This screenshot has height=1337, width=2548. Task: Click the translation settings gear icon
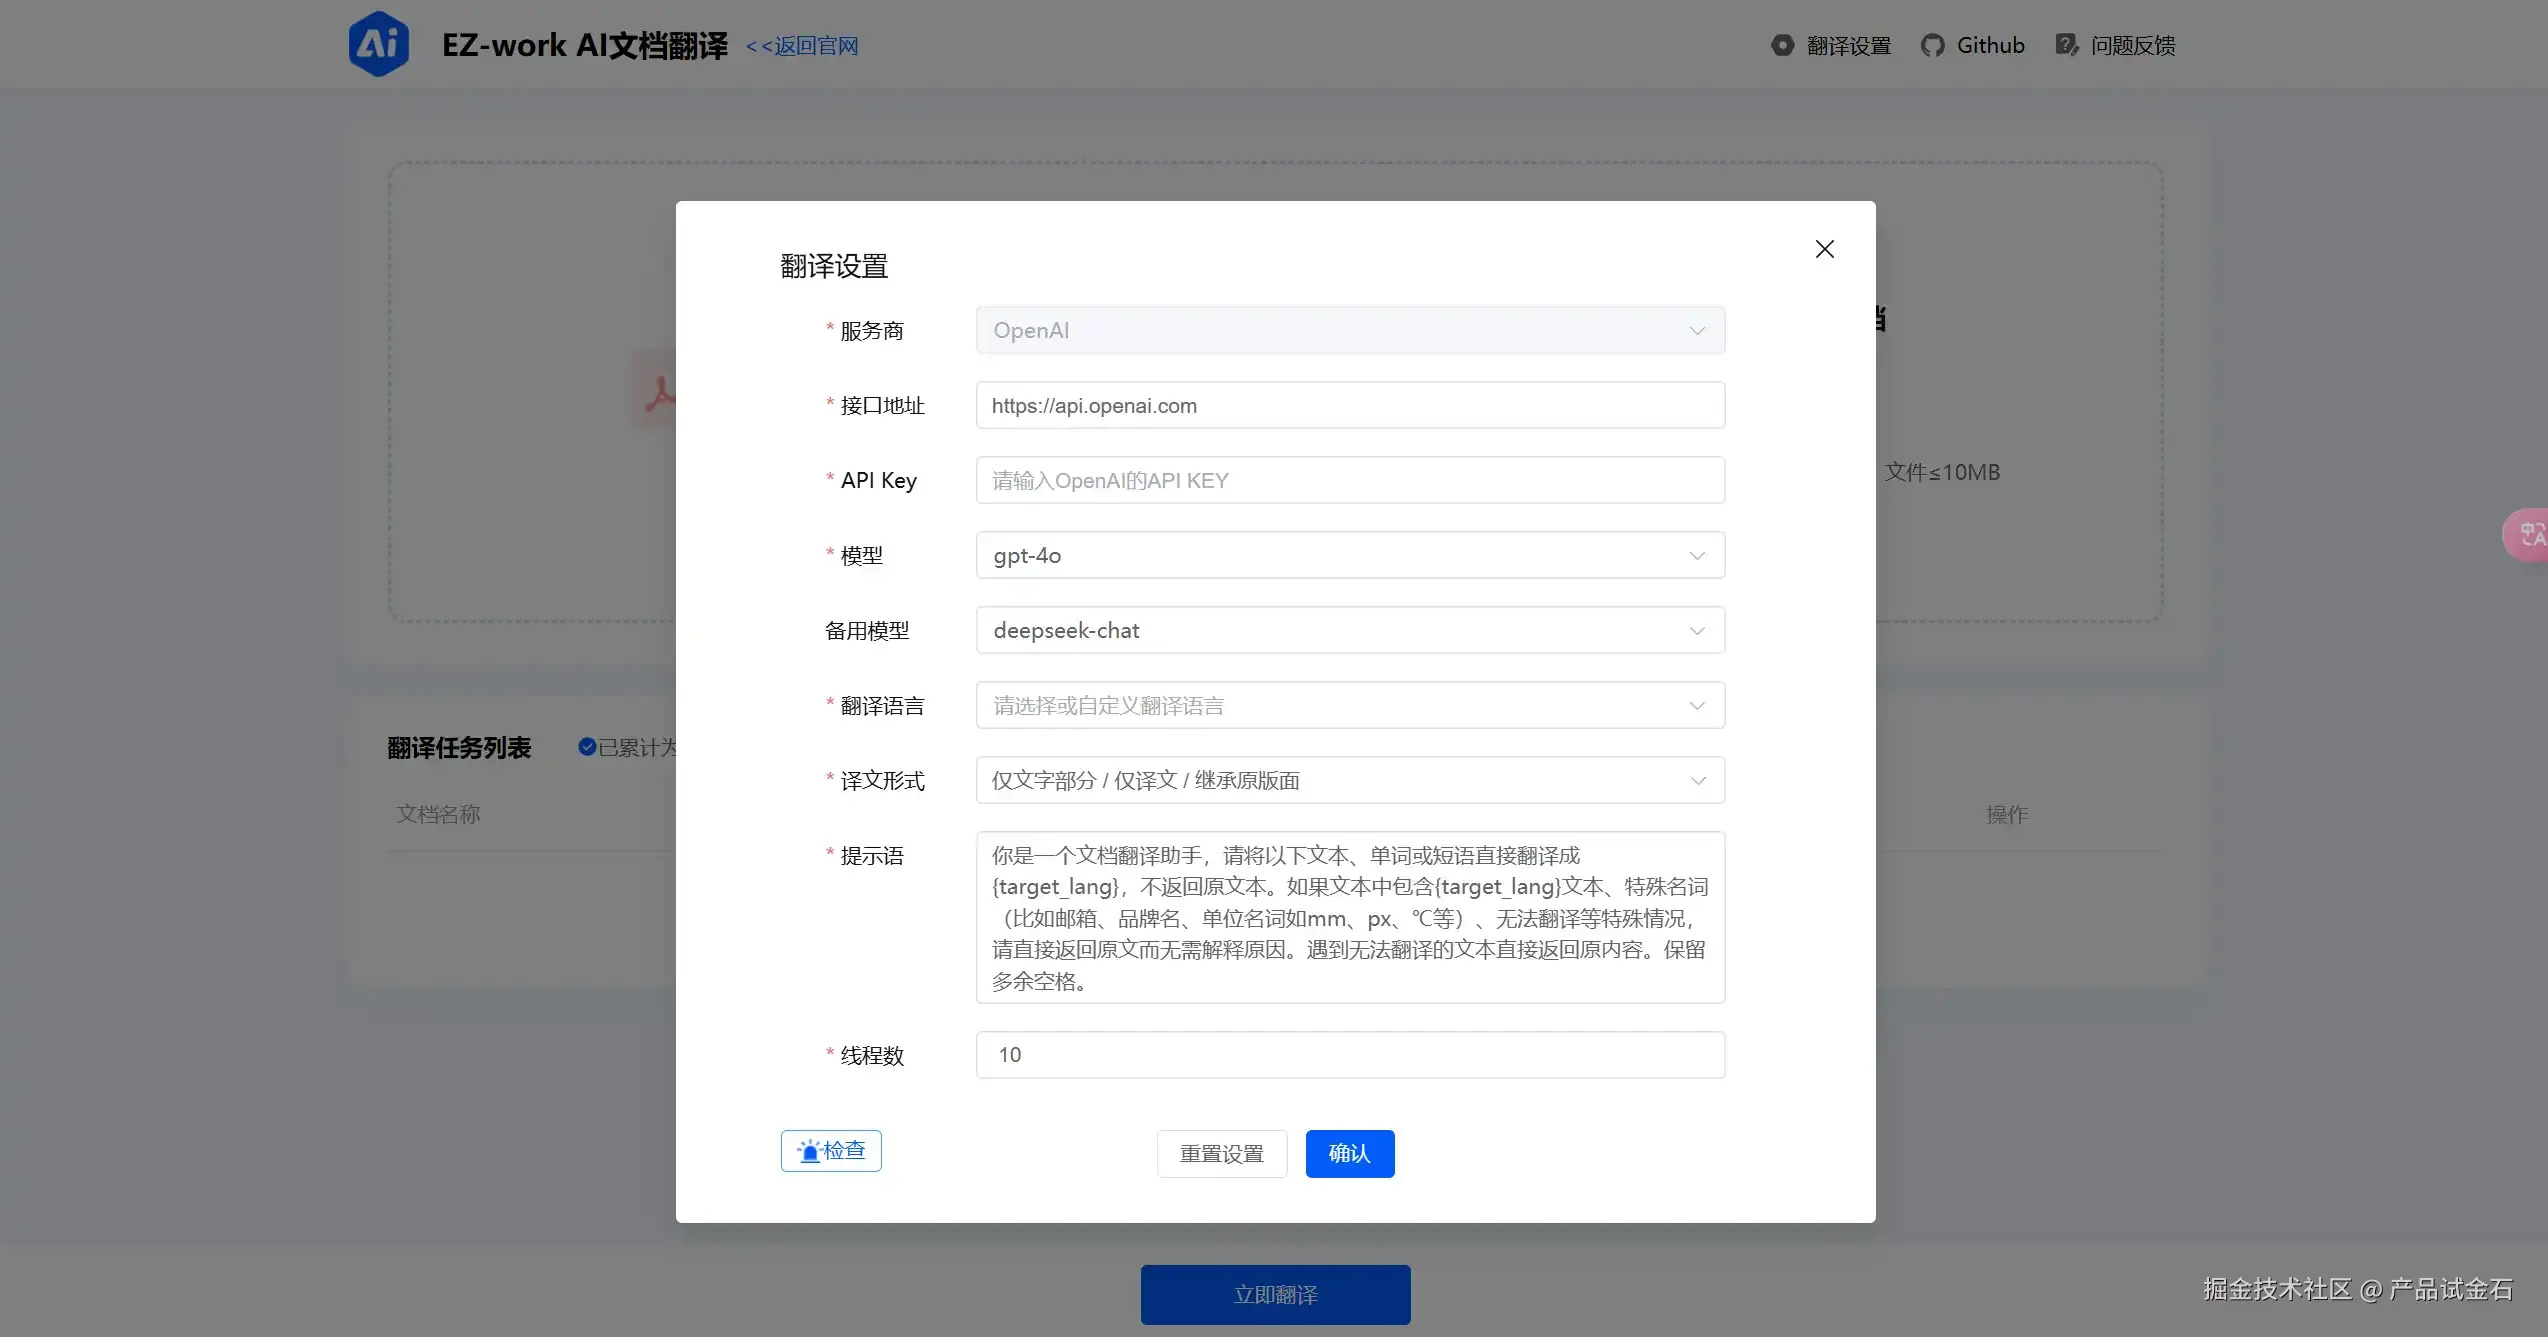(1782, 45)
